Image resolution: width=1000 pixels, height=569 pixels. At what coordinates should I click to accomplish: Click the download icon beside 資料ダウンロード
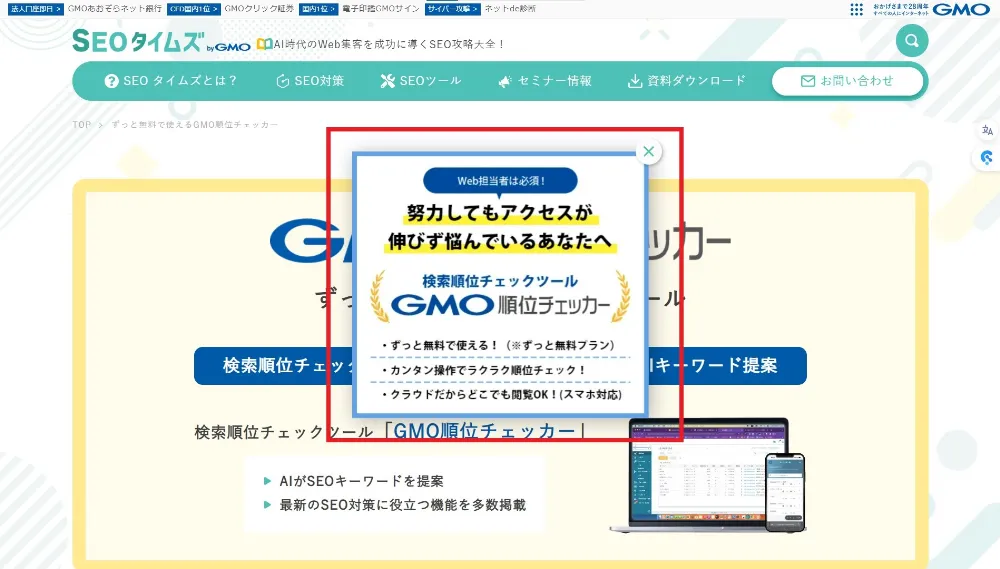point(635,81)
